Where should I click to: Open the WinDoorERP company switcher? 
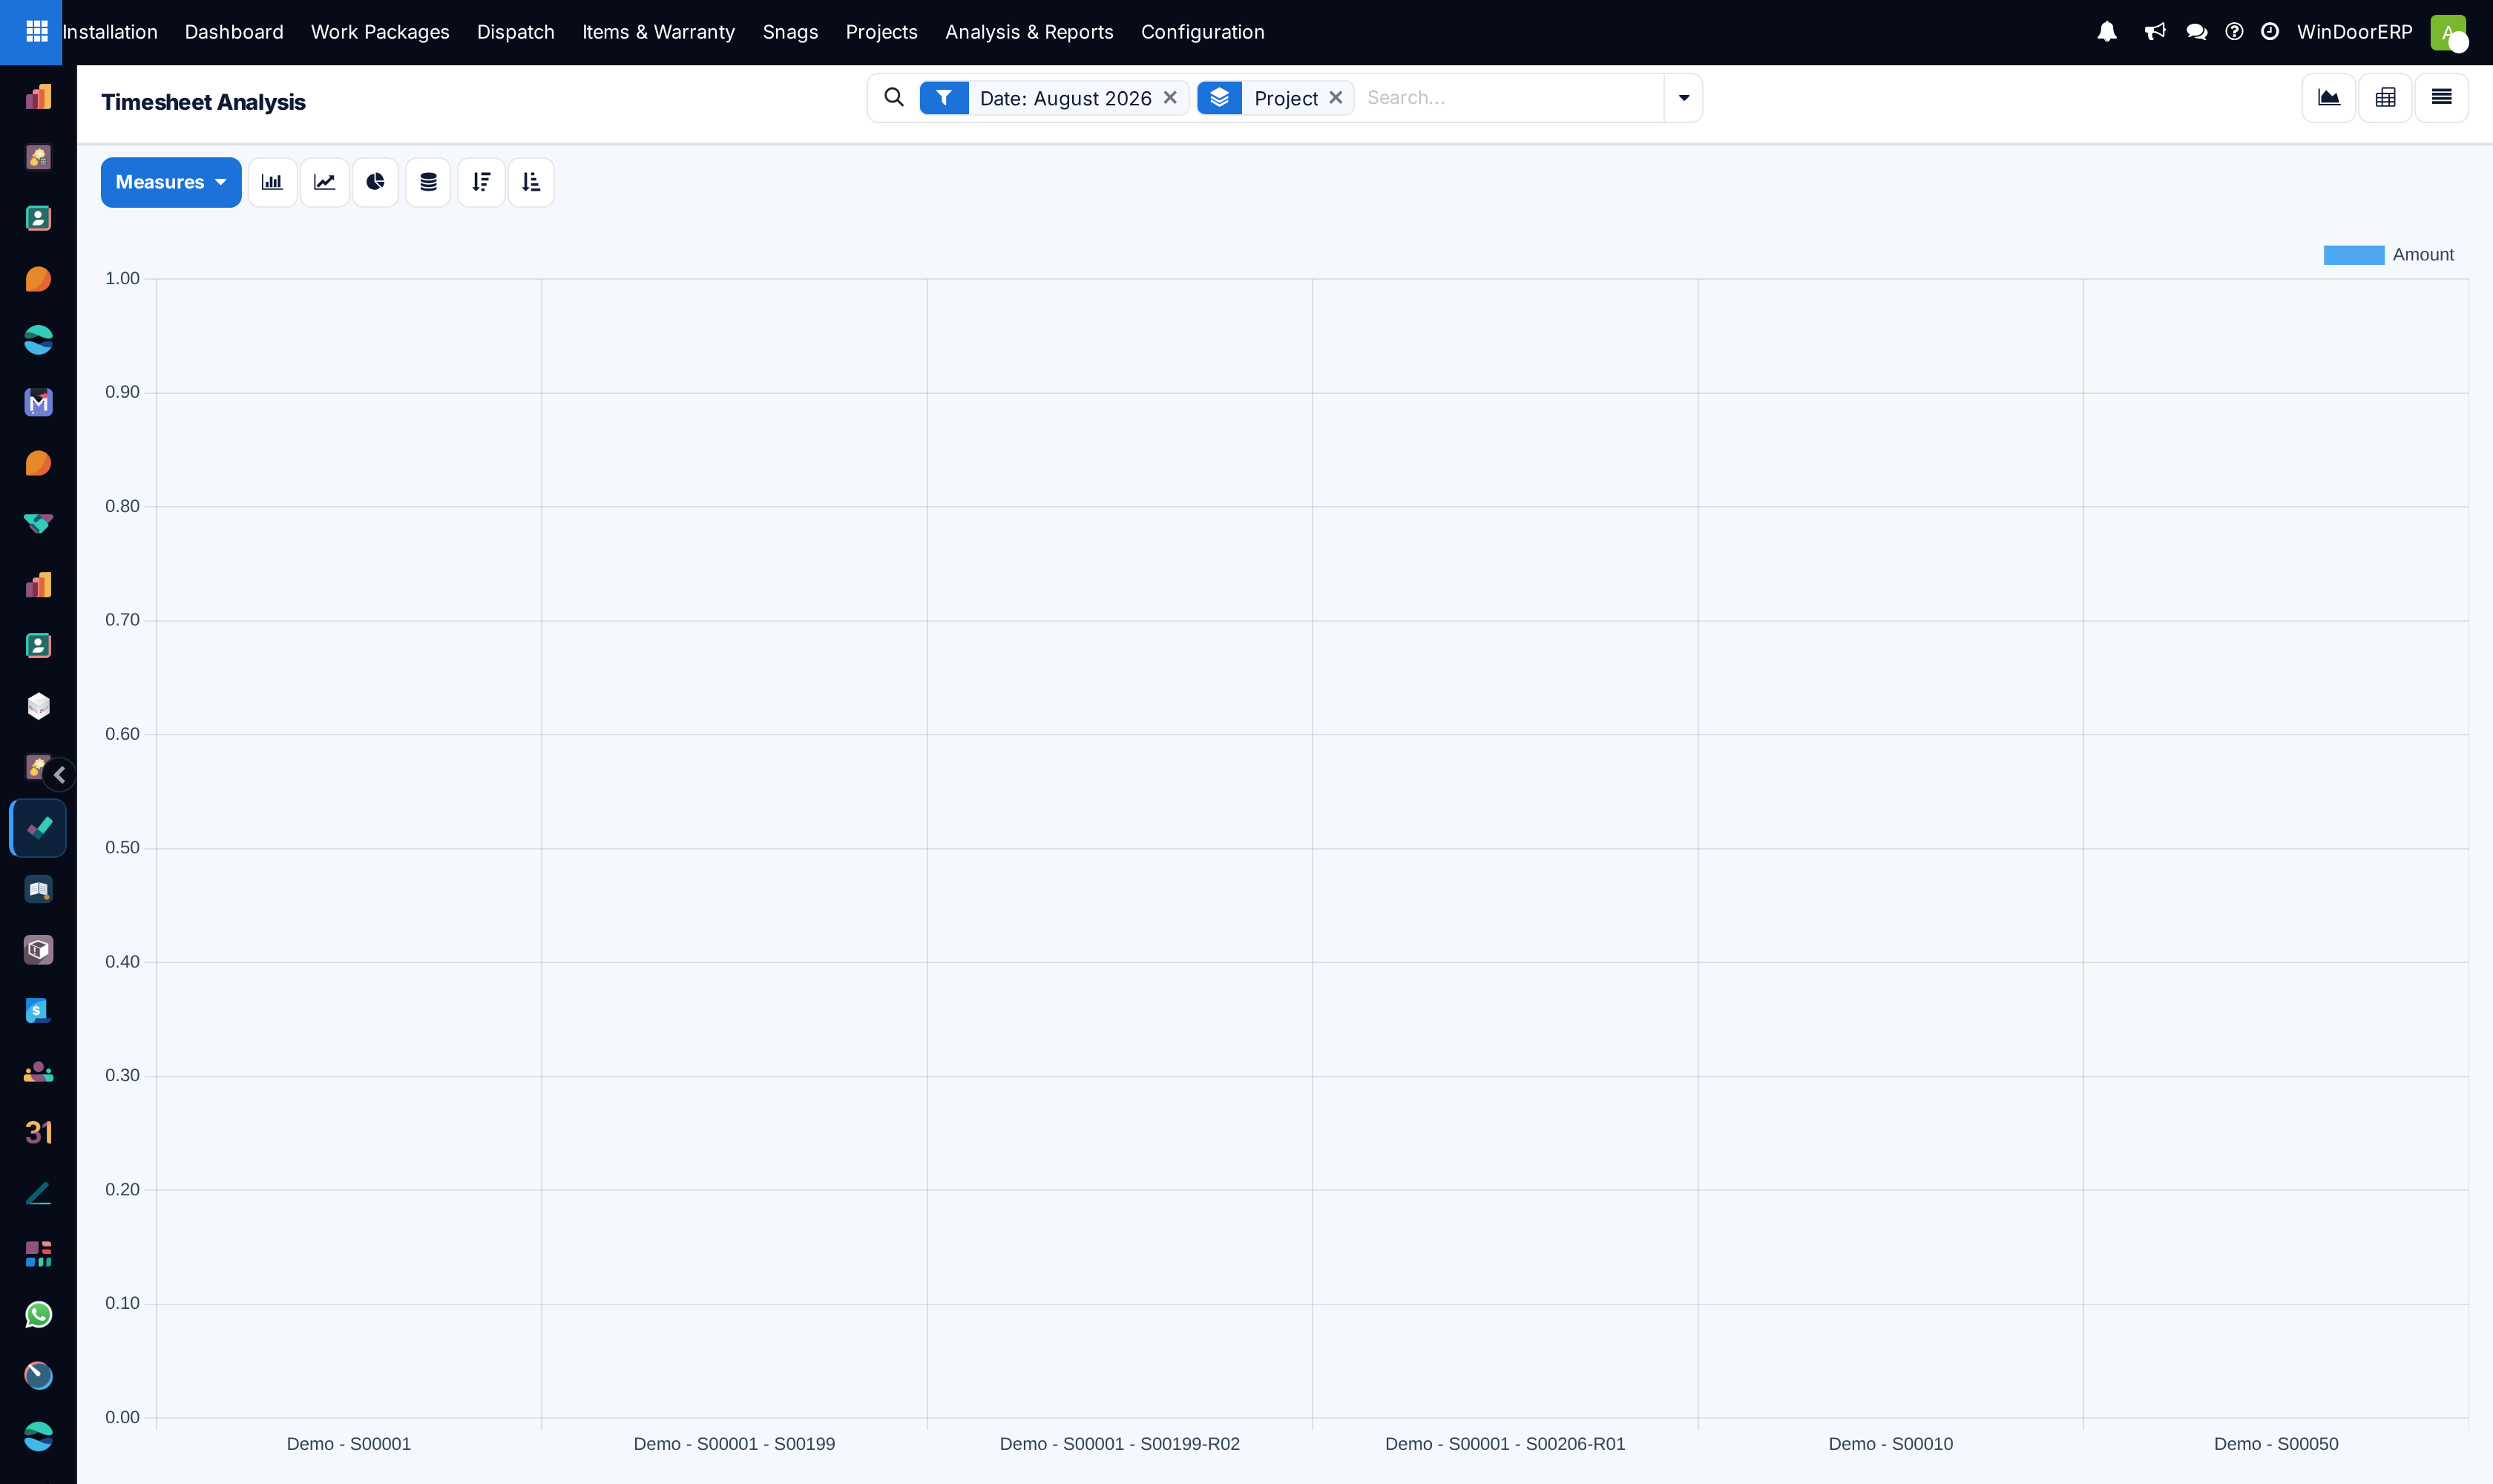click(2354, 32)
